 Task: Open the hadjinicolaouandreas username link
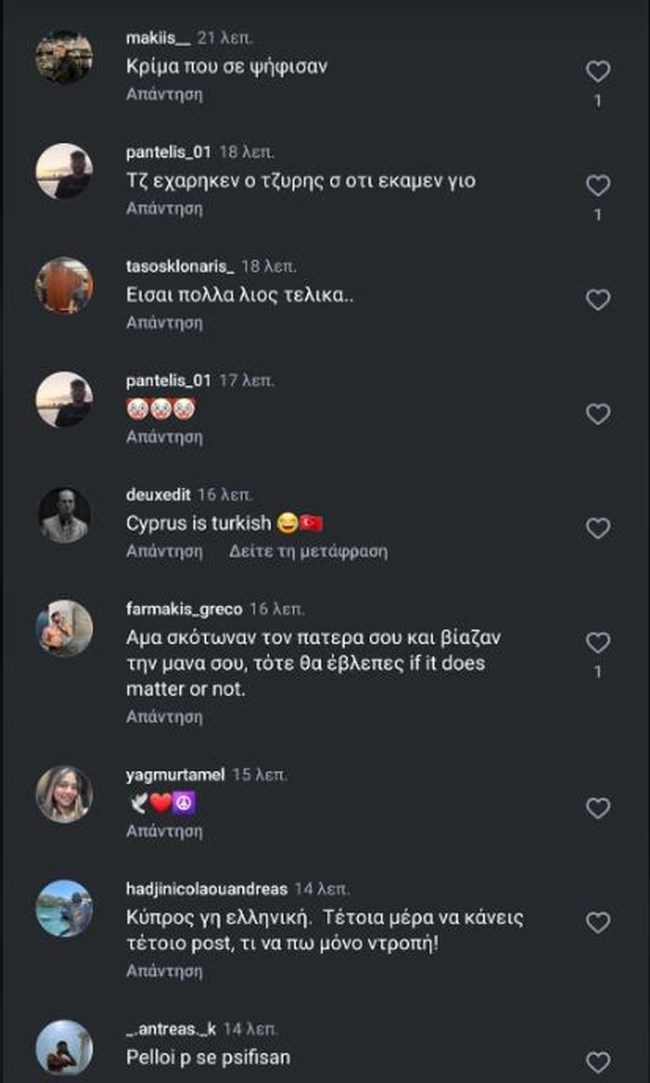tap(207, 888)
